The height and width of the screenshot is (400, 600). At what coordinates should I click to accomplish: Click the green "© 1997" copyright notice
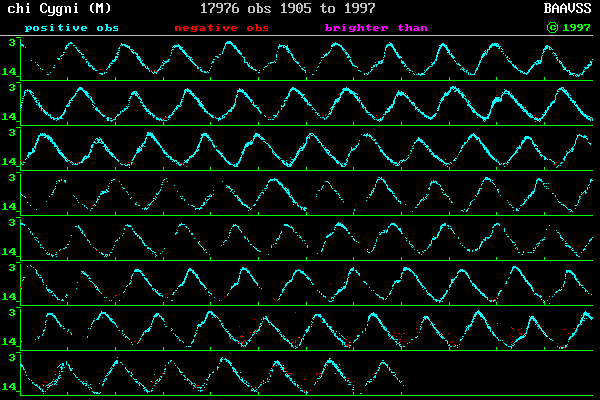coord(568,27)
